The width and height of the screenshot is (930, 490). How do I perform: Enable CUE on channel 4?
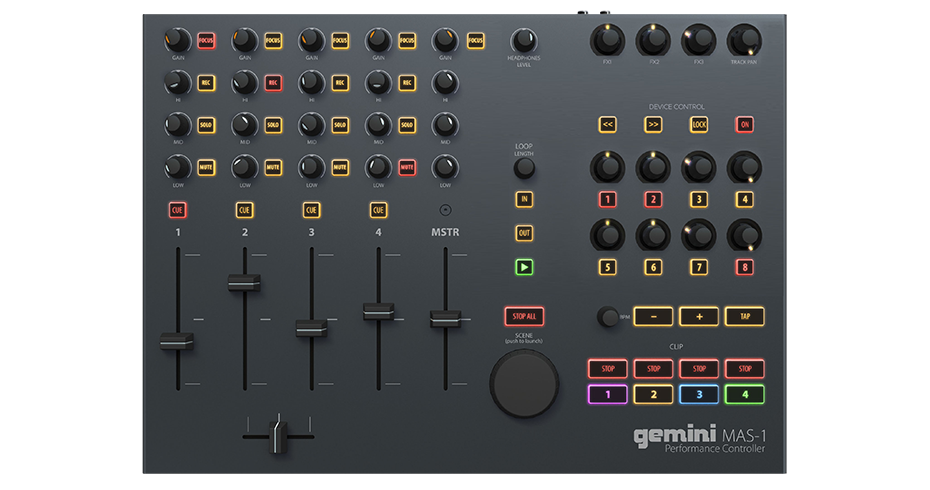[x=378, y=210]
